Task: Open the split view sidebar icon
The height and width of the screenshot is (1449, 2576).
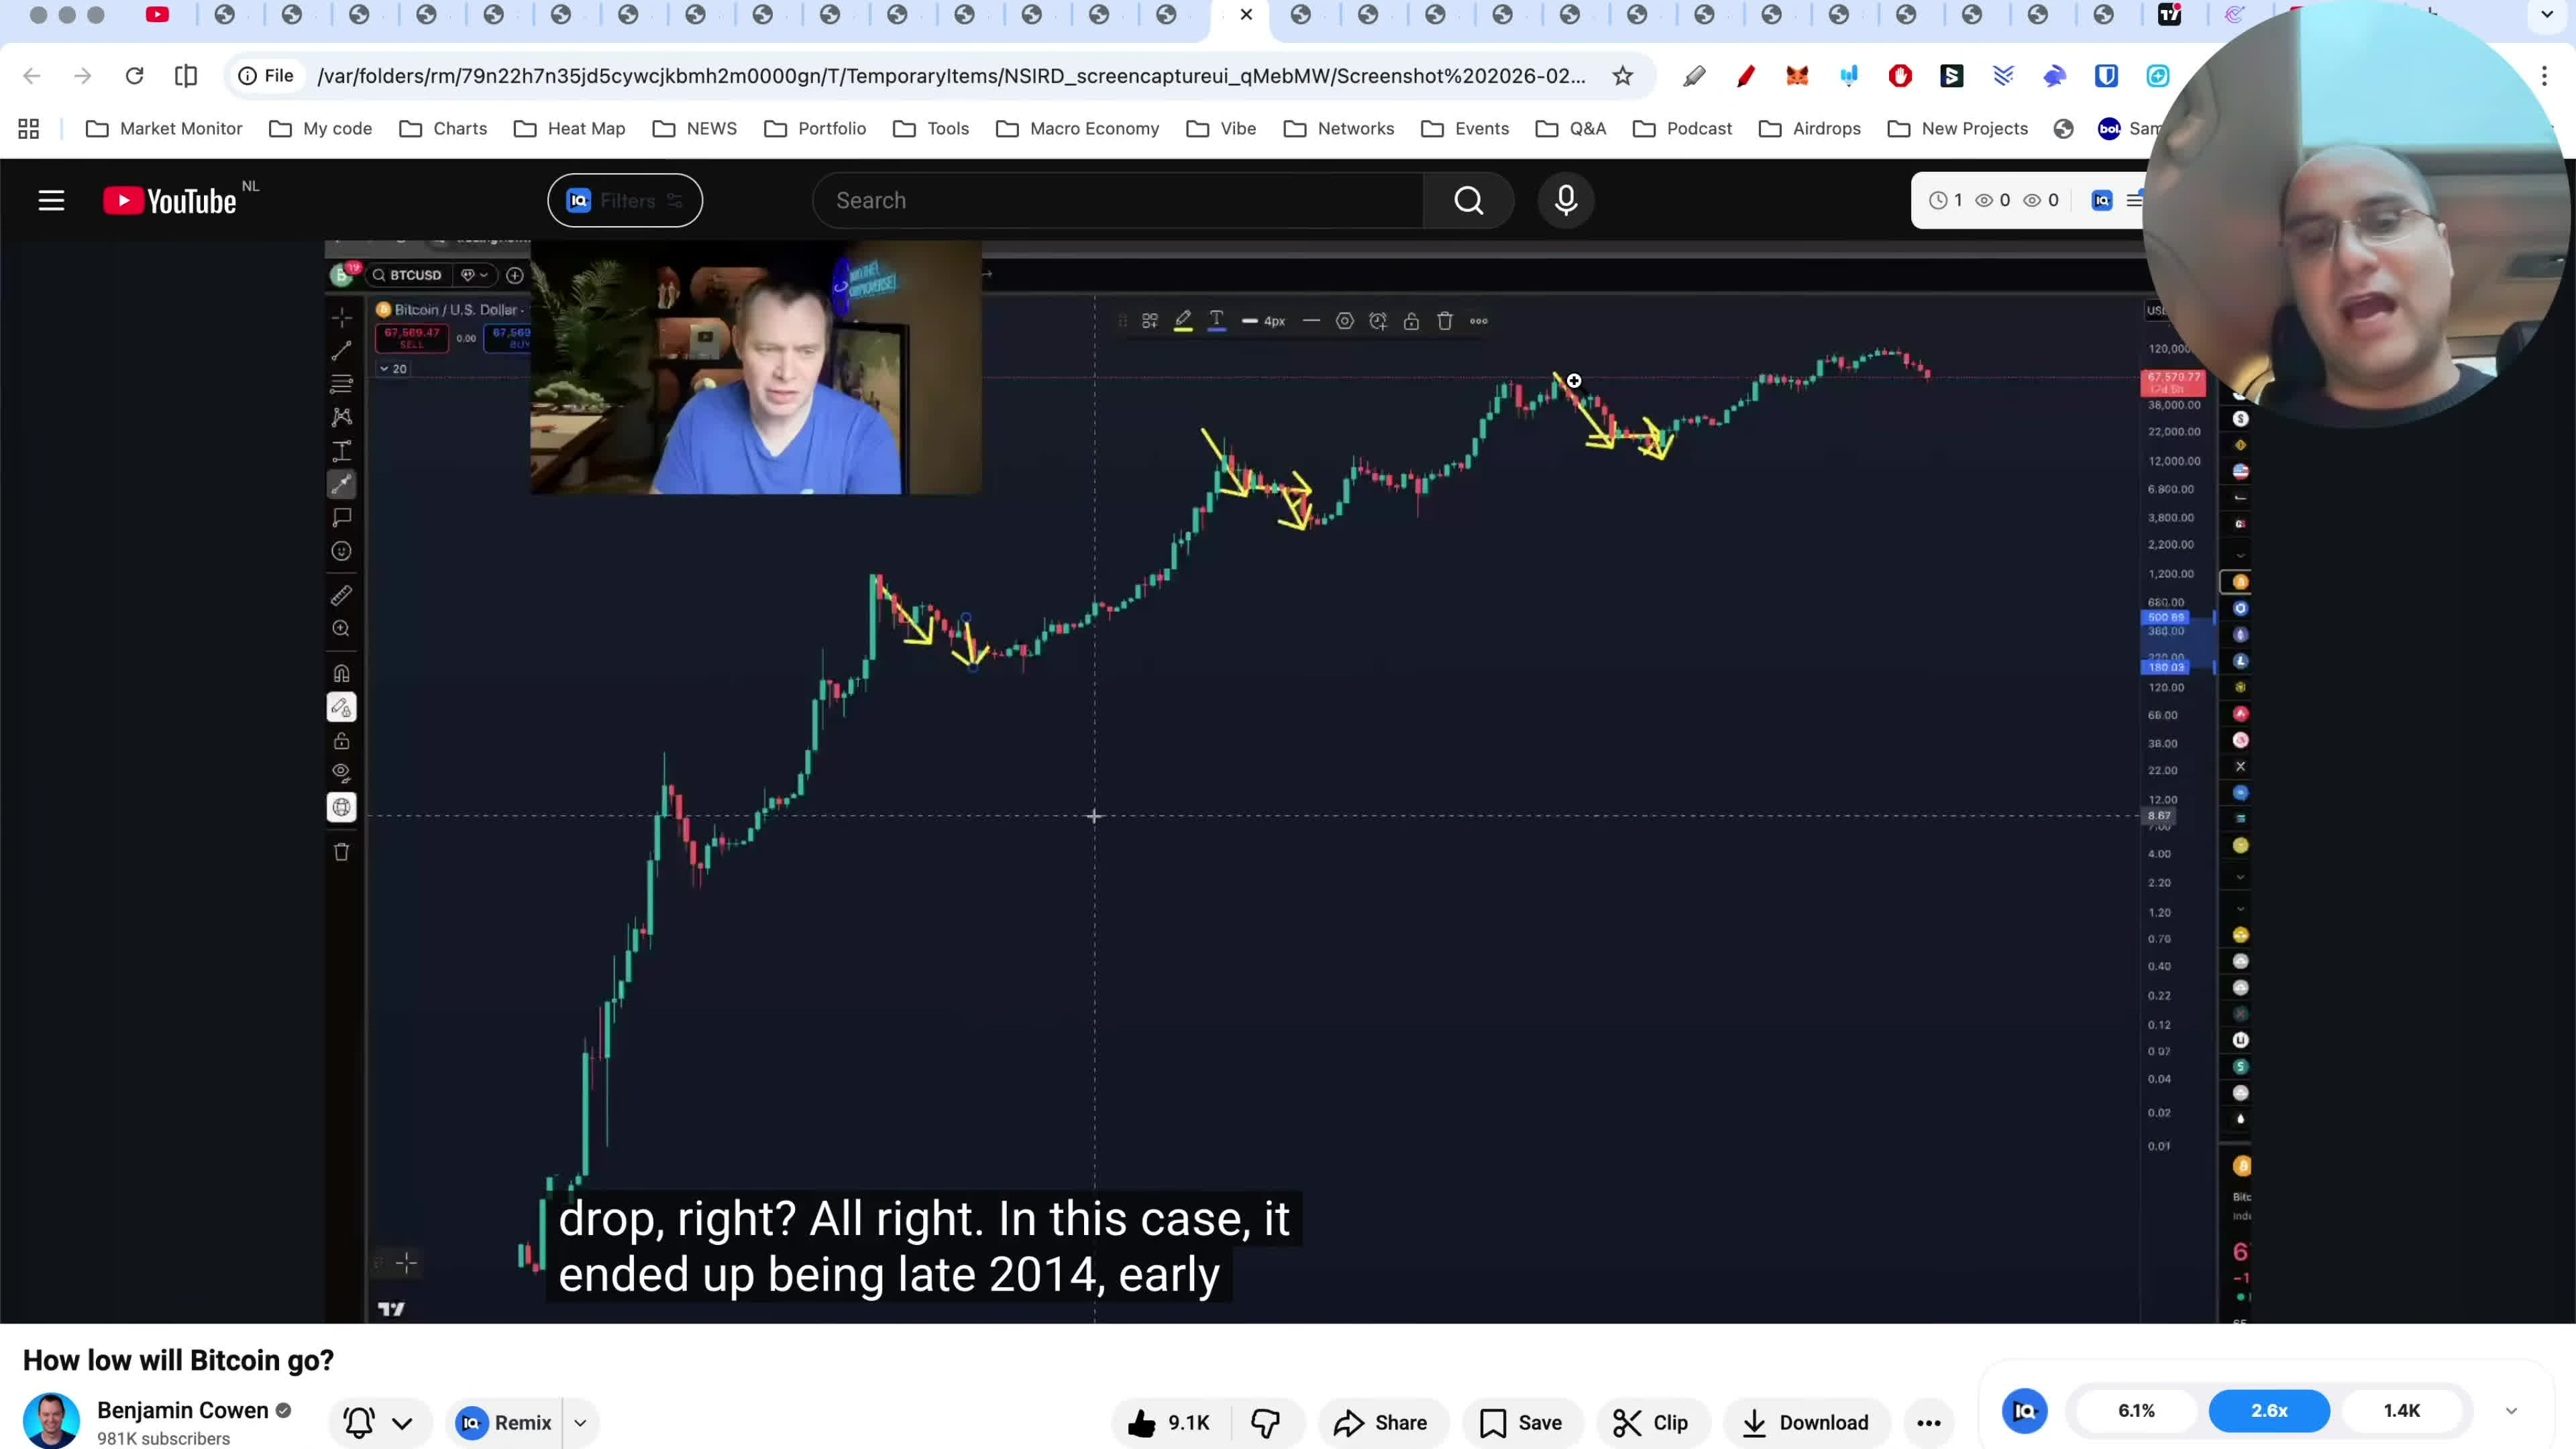Action: 186,76
